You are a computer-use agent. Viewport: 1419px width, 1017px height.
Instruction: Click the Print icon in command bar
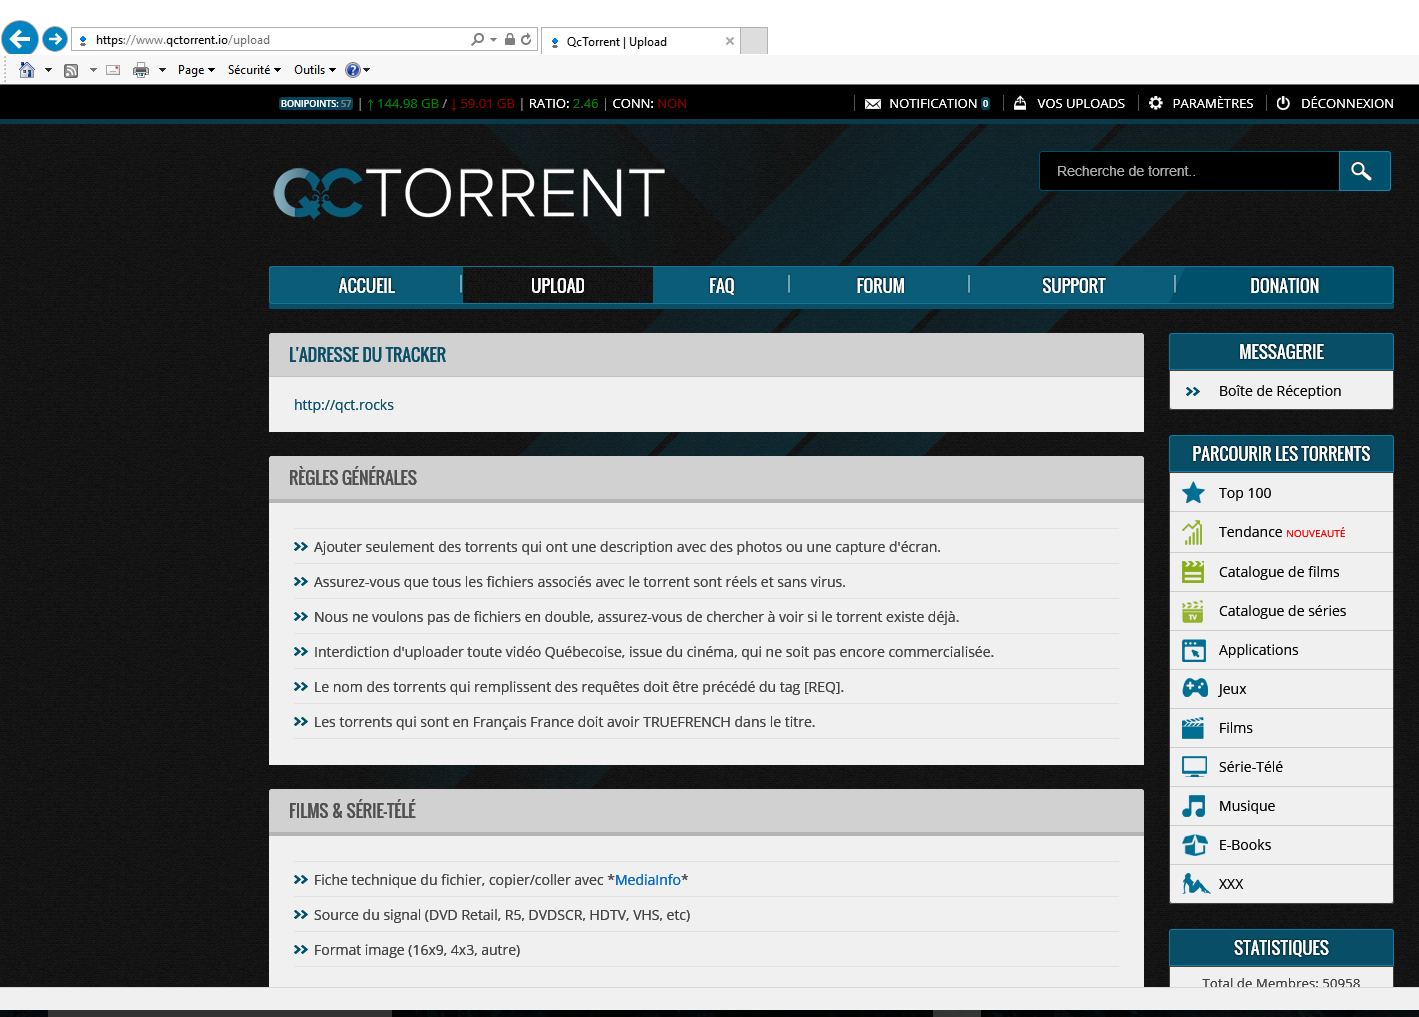point(141,70)
